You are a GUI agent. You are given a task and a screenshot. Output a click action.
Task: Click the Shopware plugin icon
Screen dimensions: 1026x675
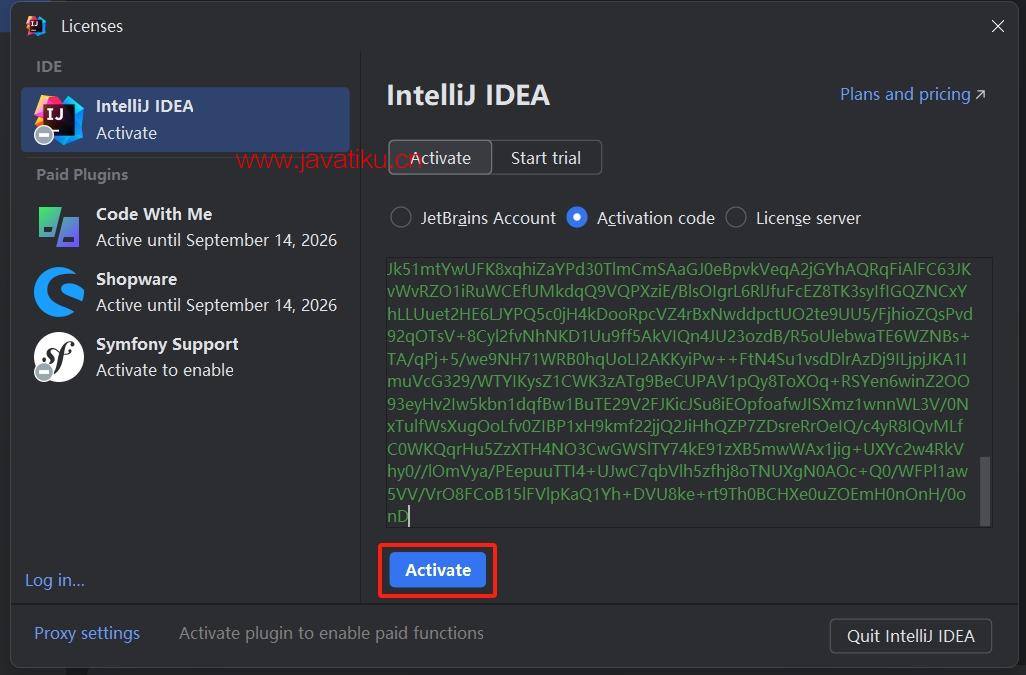click(59, 292)
